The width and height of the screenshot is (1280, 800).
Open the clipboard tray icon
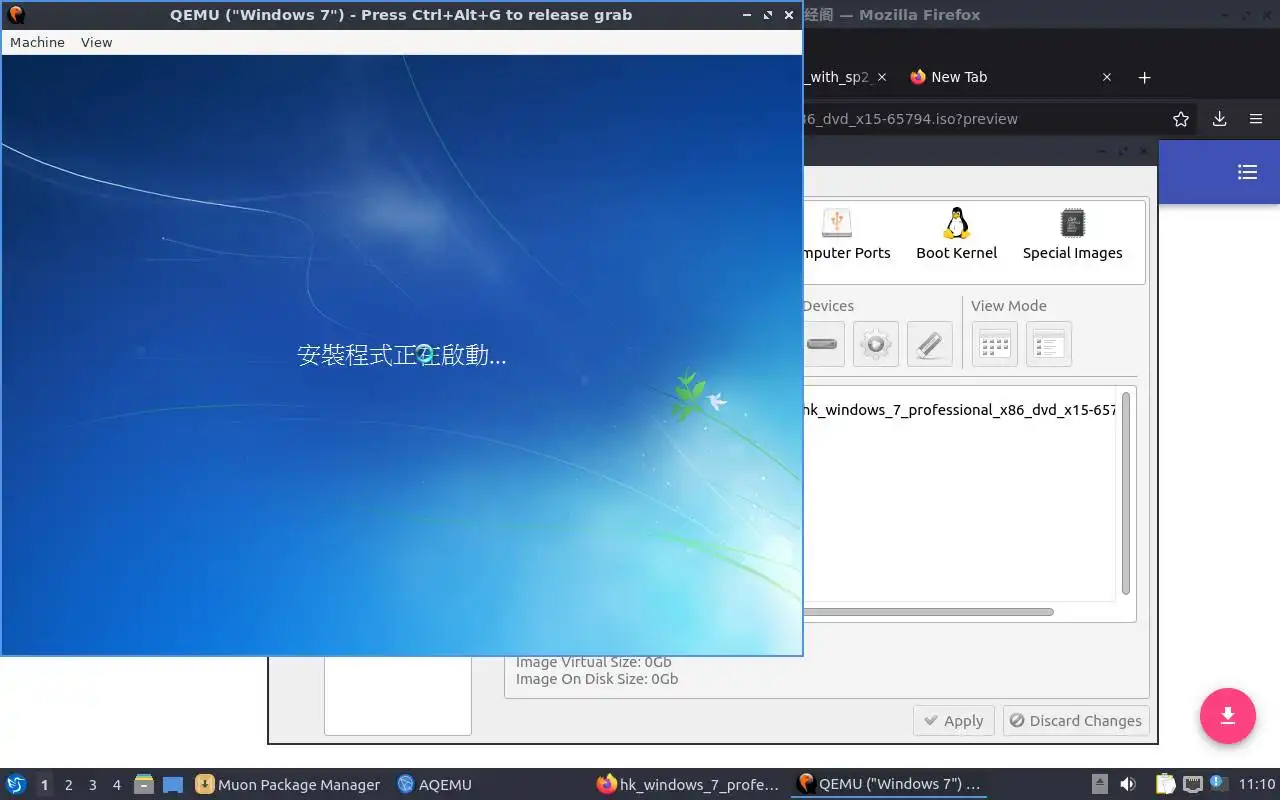pyautogui.click(x=1165, y=784)
